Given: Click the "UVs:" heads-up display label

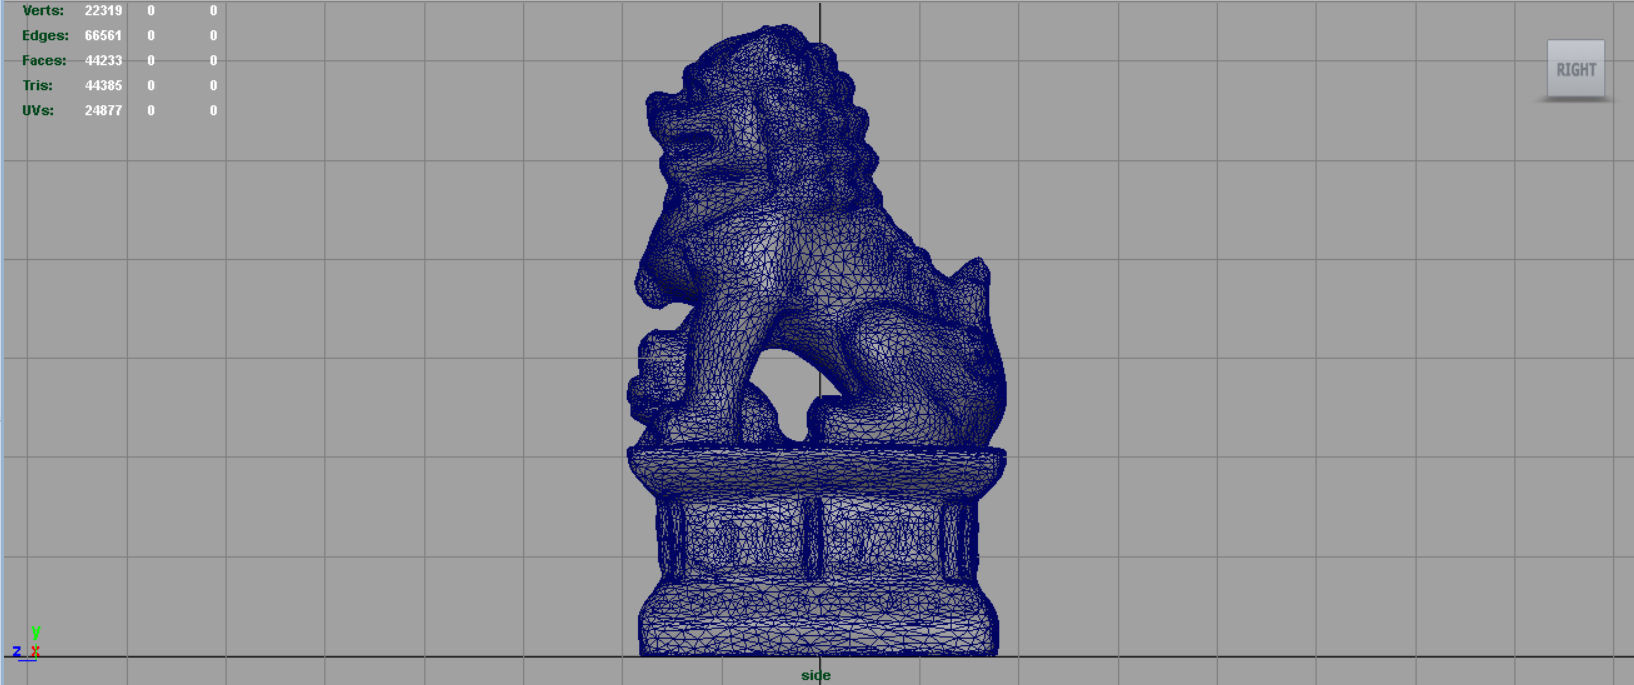Looking at the screenshot, I should coord(38,110).
